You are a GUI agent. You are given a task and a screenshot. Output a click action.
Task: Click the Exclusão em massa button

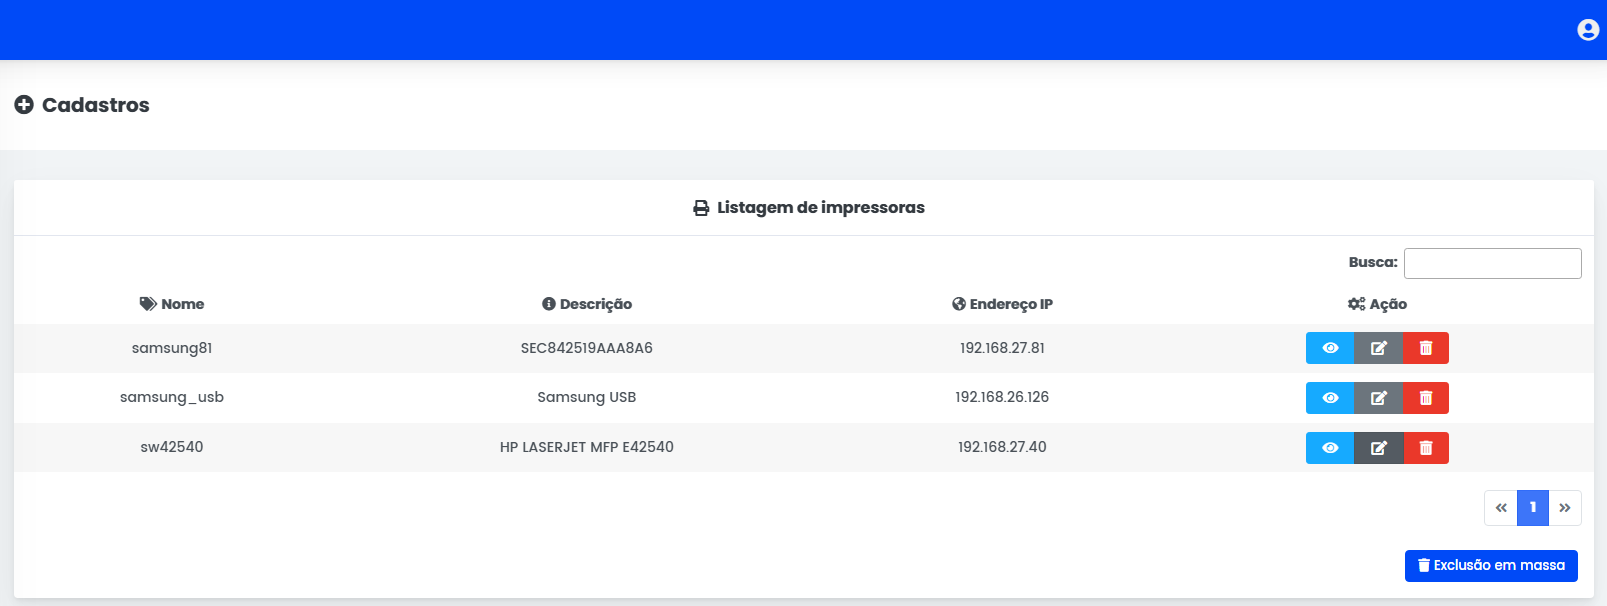(x=1490, y=566)
